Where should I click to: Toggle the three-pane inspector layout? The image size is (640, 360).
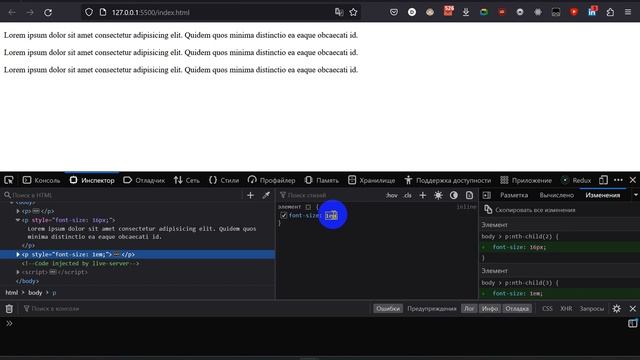487,195
